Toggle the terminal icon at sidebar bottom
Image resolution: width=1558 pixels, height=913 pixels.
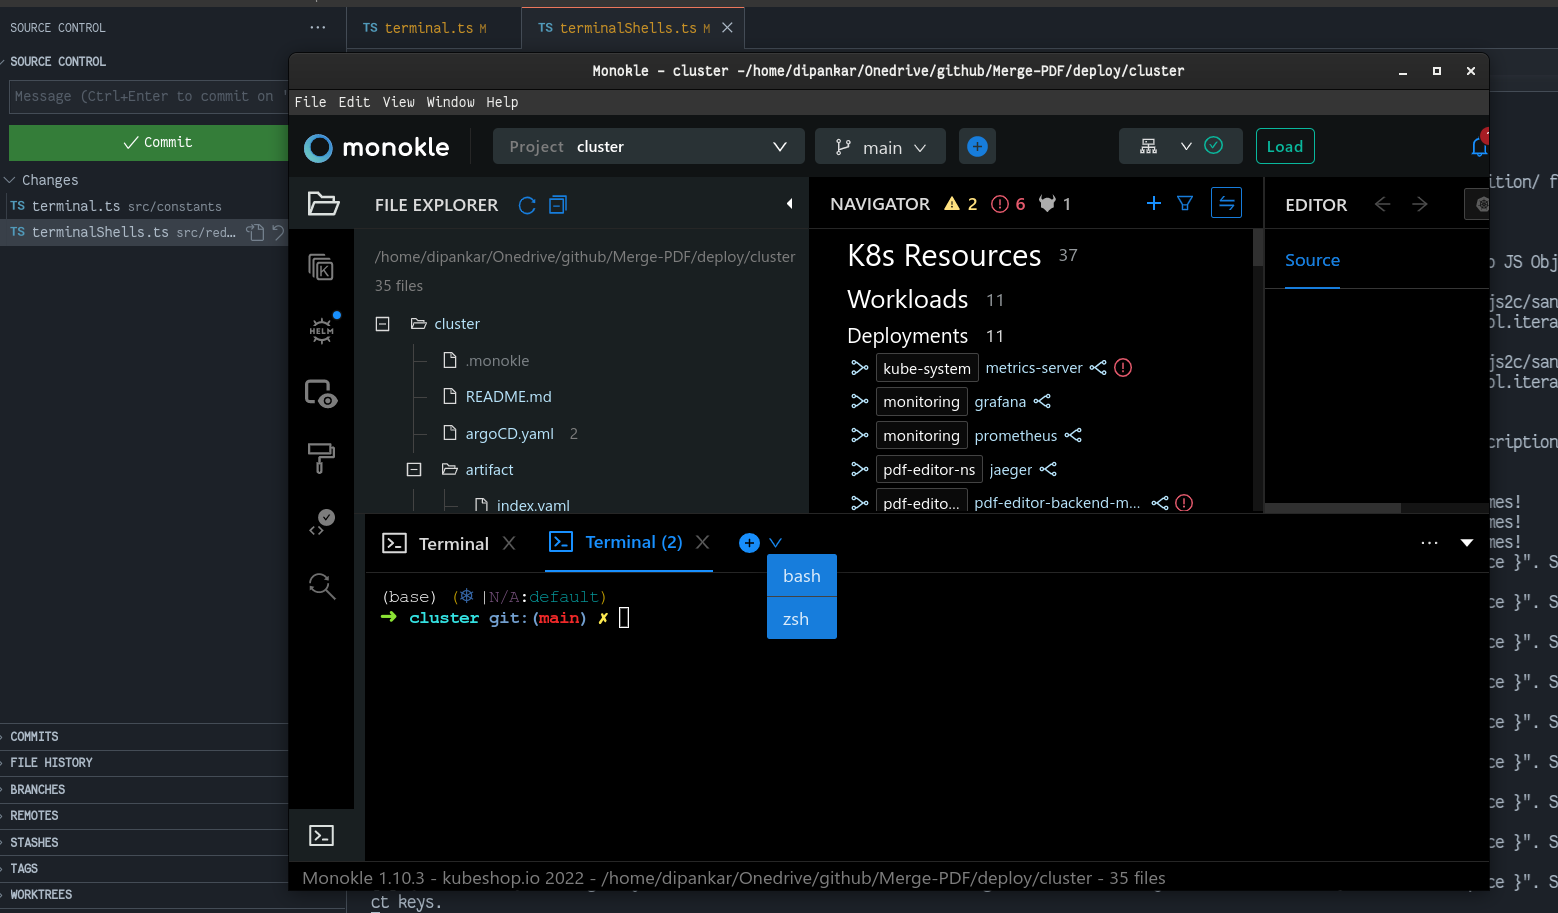click(322, 836)
